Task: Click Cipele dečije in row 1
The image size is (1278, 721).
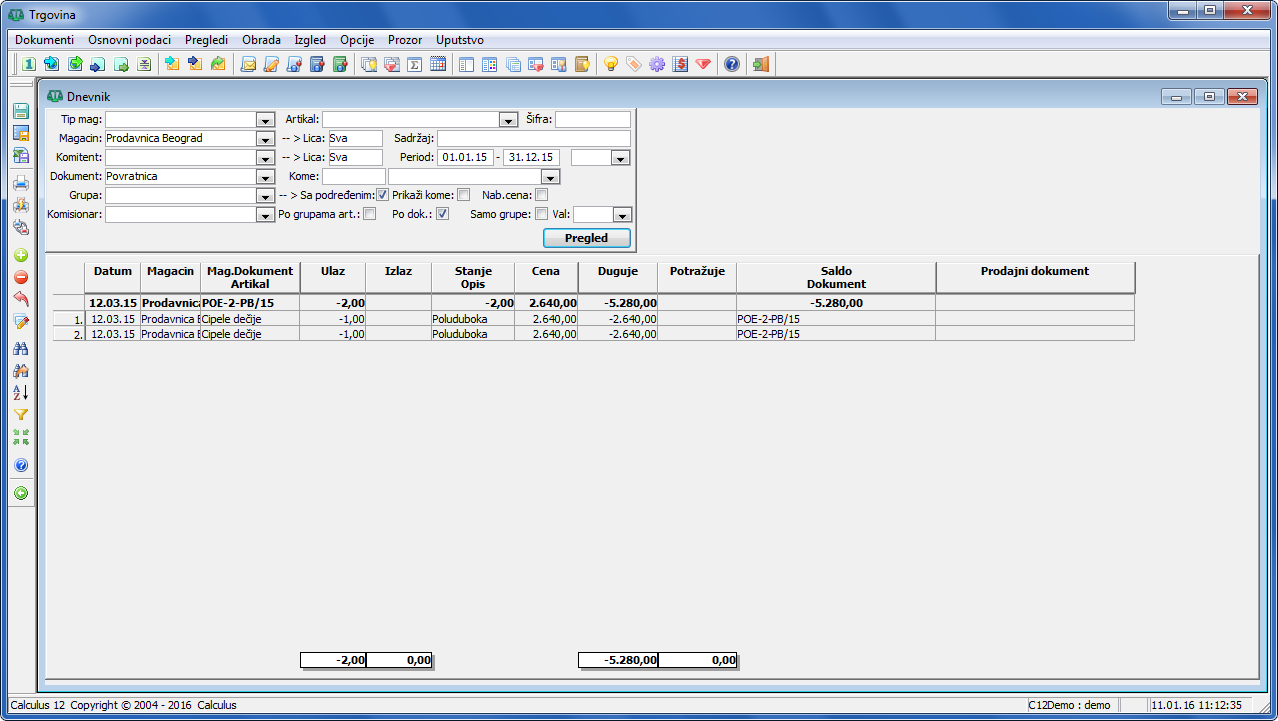Action: (232, 319)
